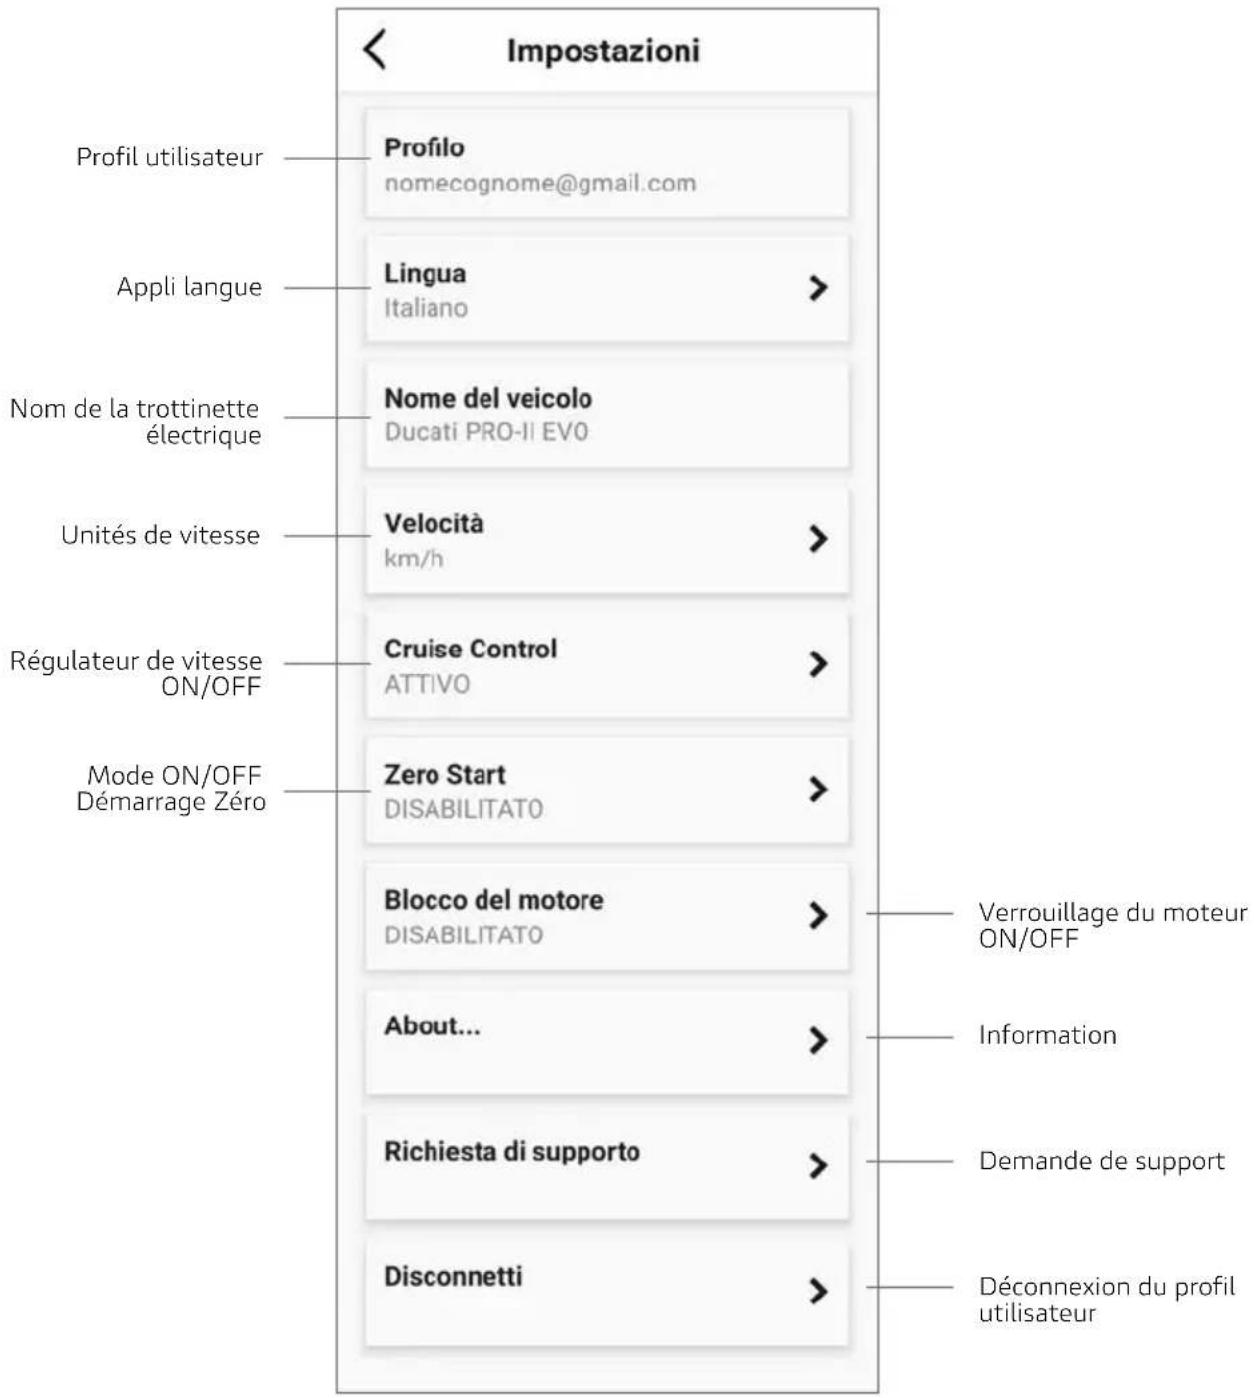The image size is (1254, 1398).
Task: Tap the Blocco del motore chevron
Action: pos(818,915)
